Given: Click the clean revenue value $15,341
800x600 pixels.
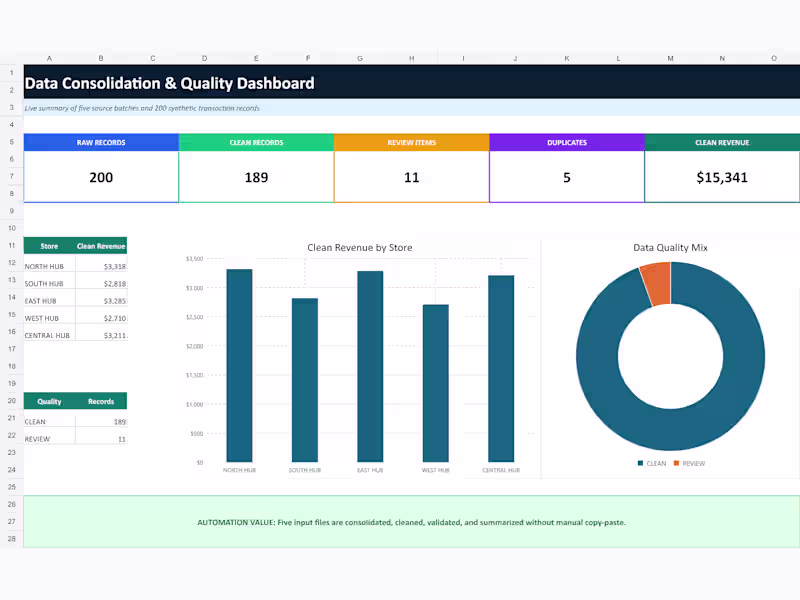Looking at the screenshot, I should coord(722,177).
